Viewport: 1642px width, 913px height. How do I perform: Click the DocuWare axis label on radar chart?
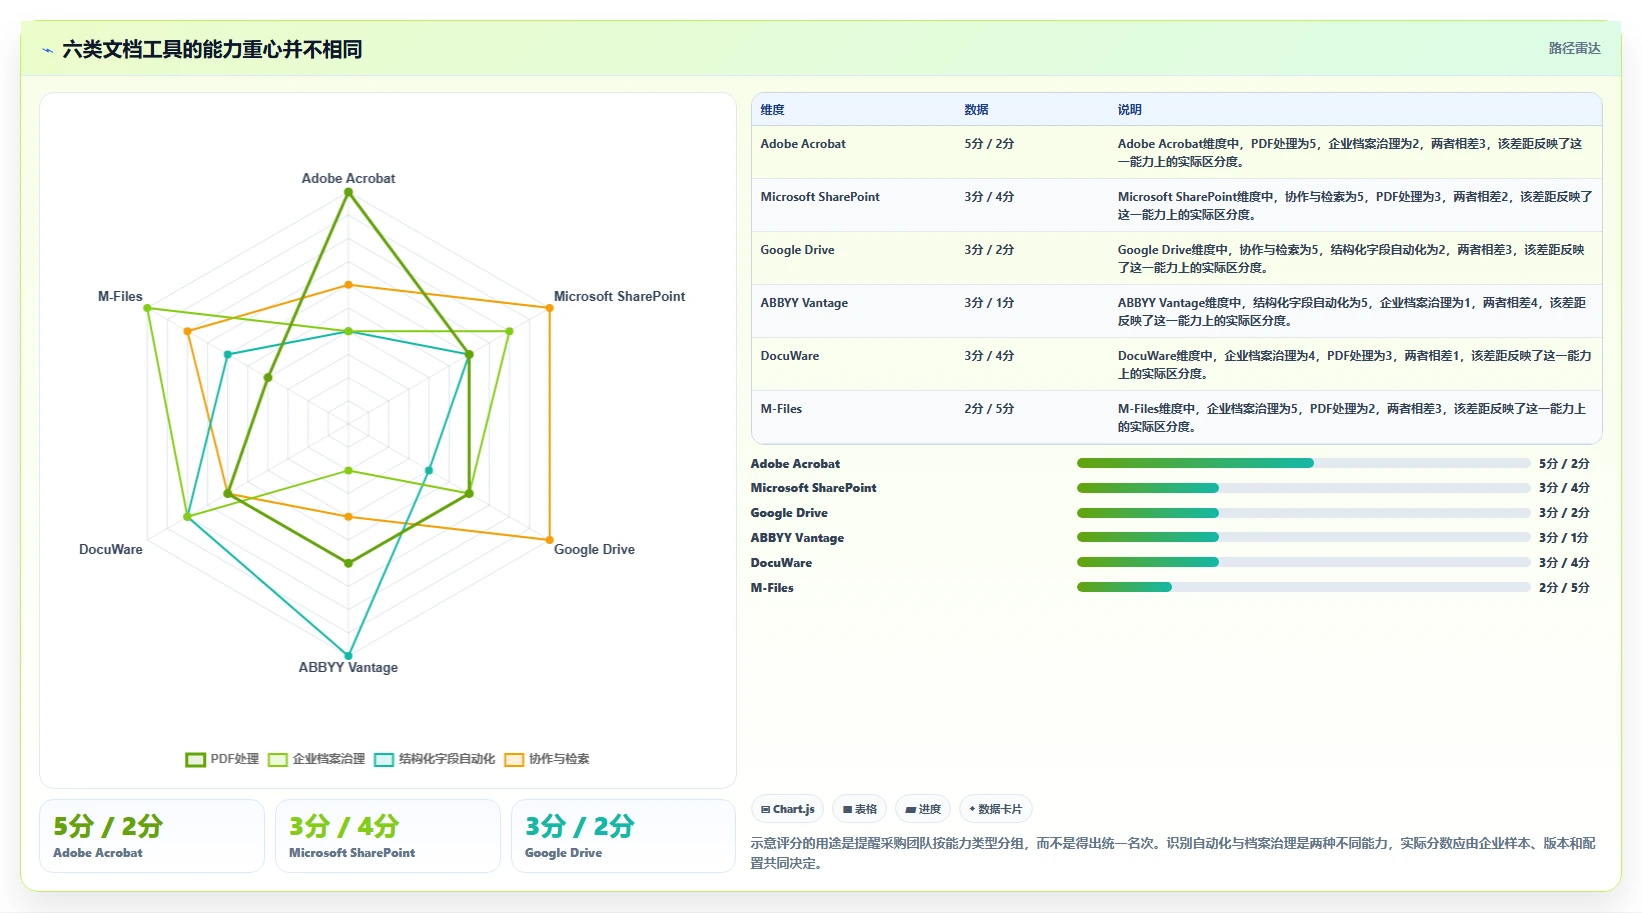pos(111,549)
